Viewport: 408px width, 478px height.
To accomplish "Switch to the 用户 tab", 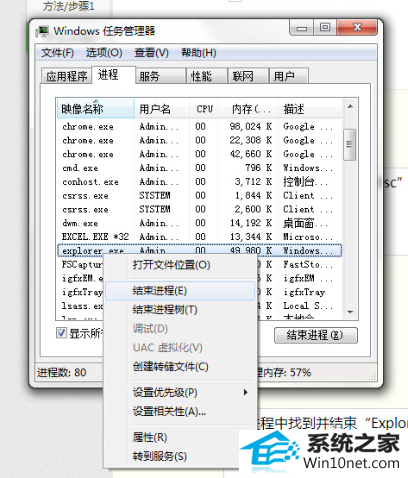I will point(289,76).
